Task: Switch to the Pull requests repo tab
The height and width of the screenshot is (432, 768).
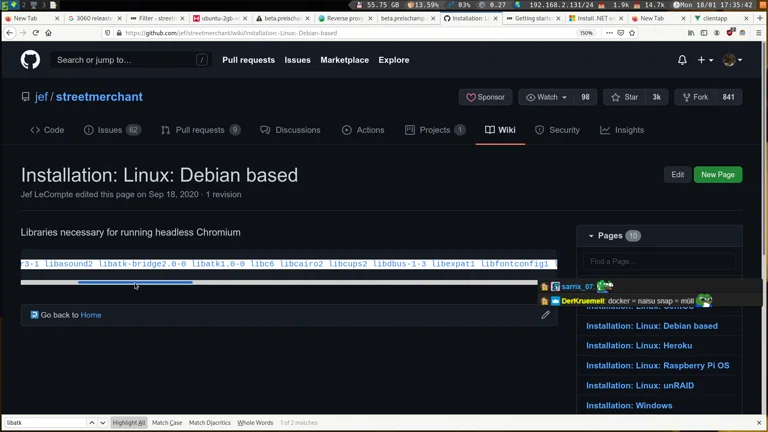Action: [x=200, y=130]
